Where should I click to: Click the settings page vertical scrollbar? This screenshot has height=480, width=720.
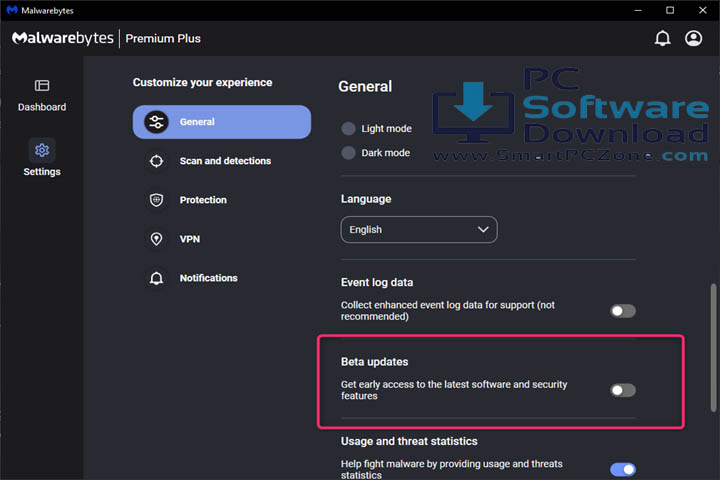(713, 348)
